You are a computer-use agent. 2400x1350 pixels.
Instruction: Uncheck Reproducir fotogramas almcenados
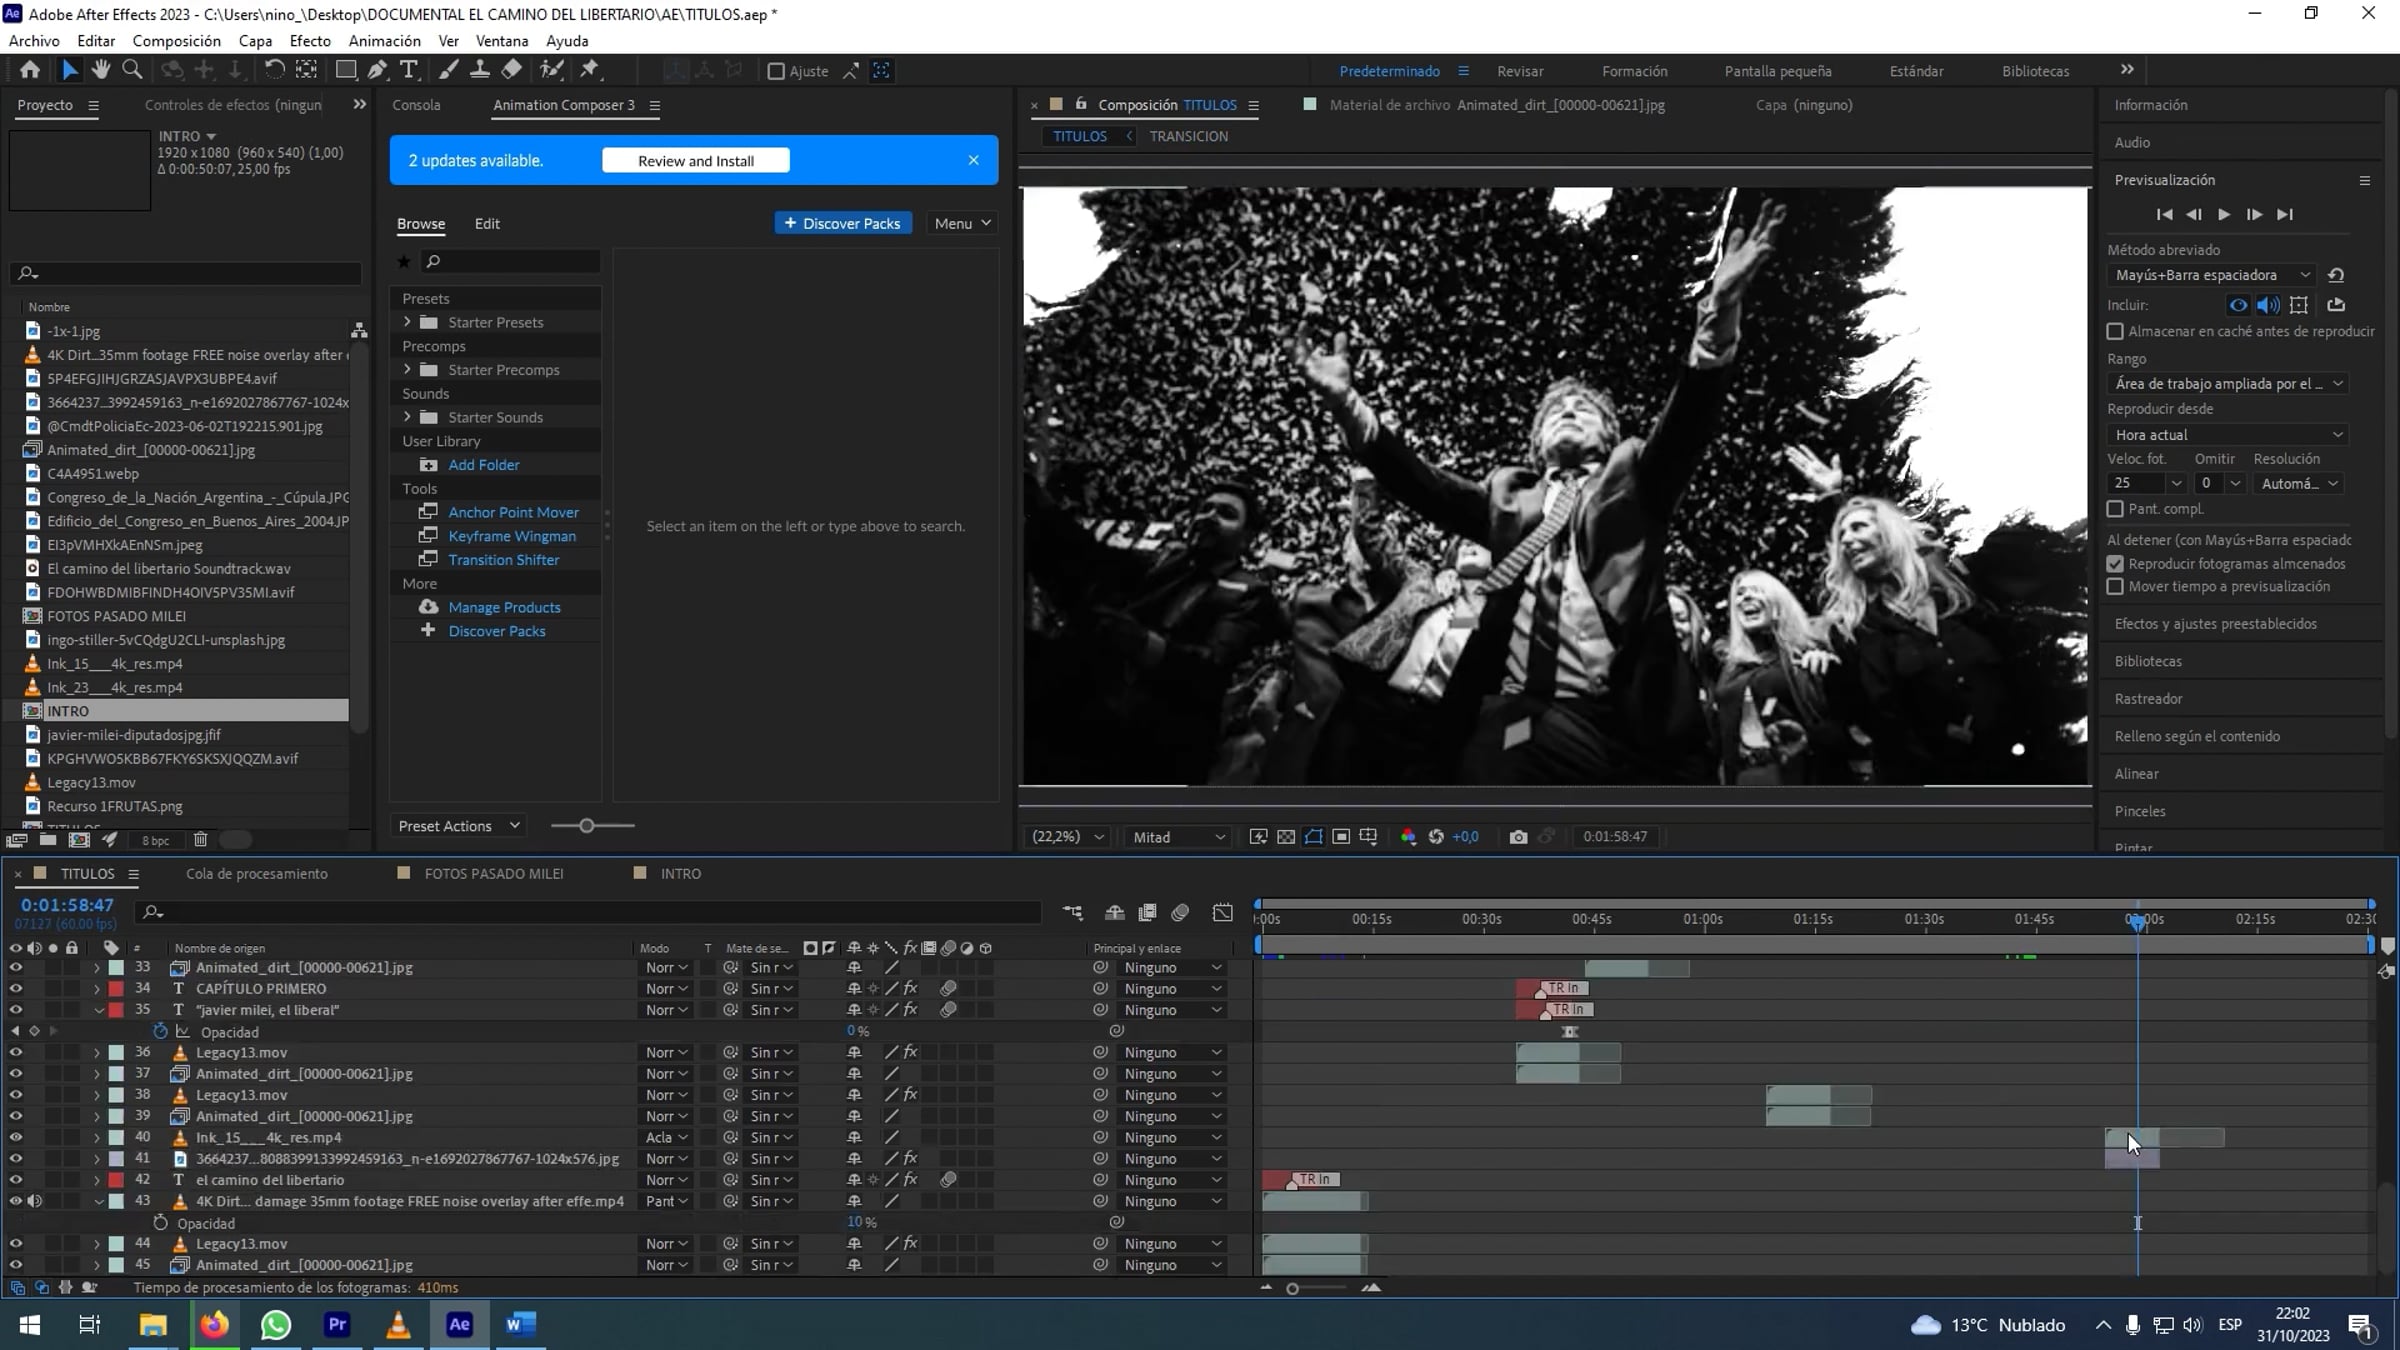(2115, 564)
